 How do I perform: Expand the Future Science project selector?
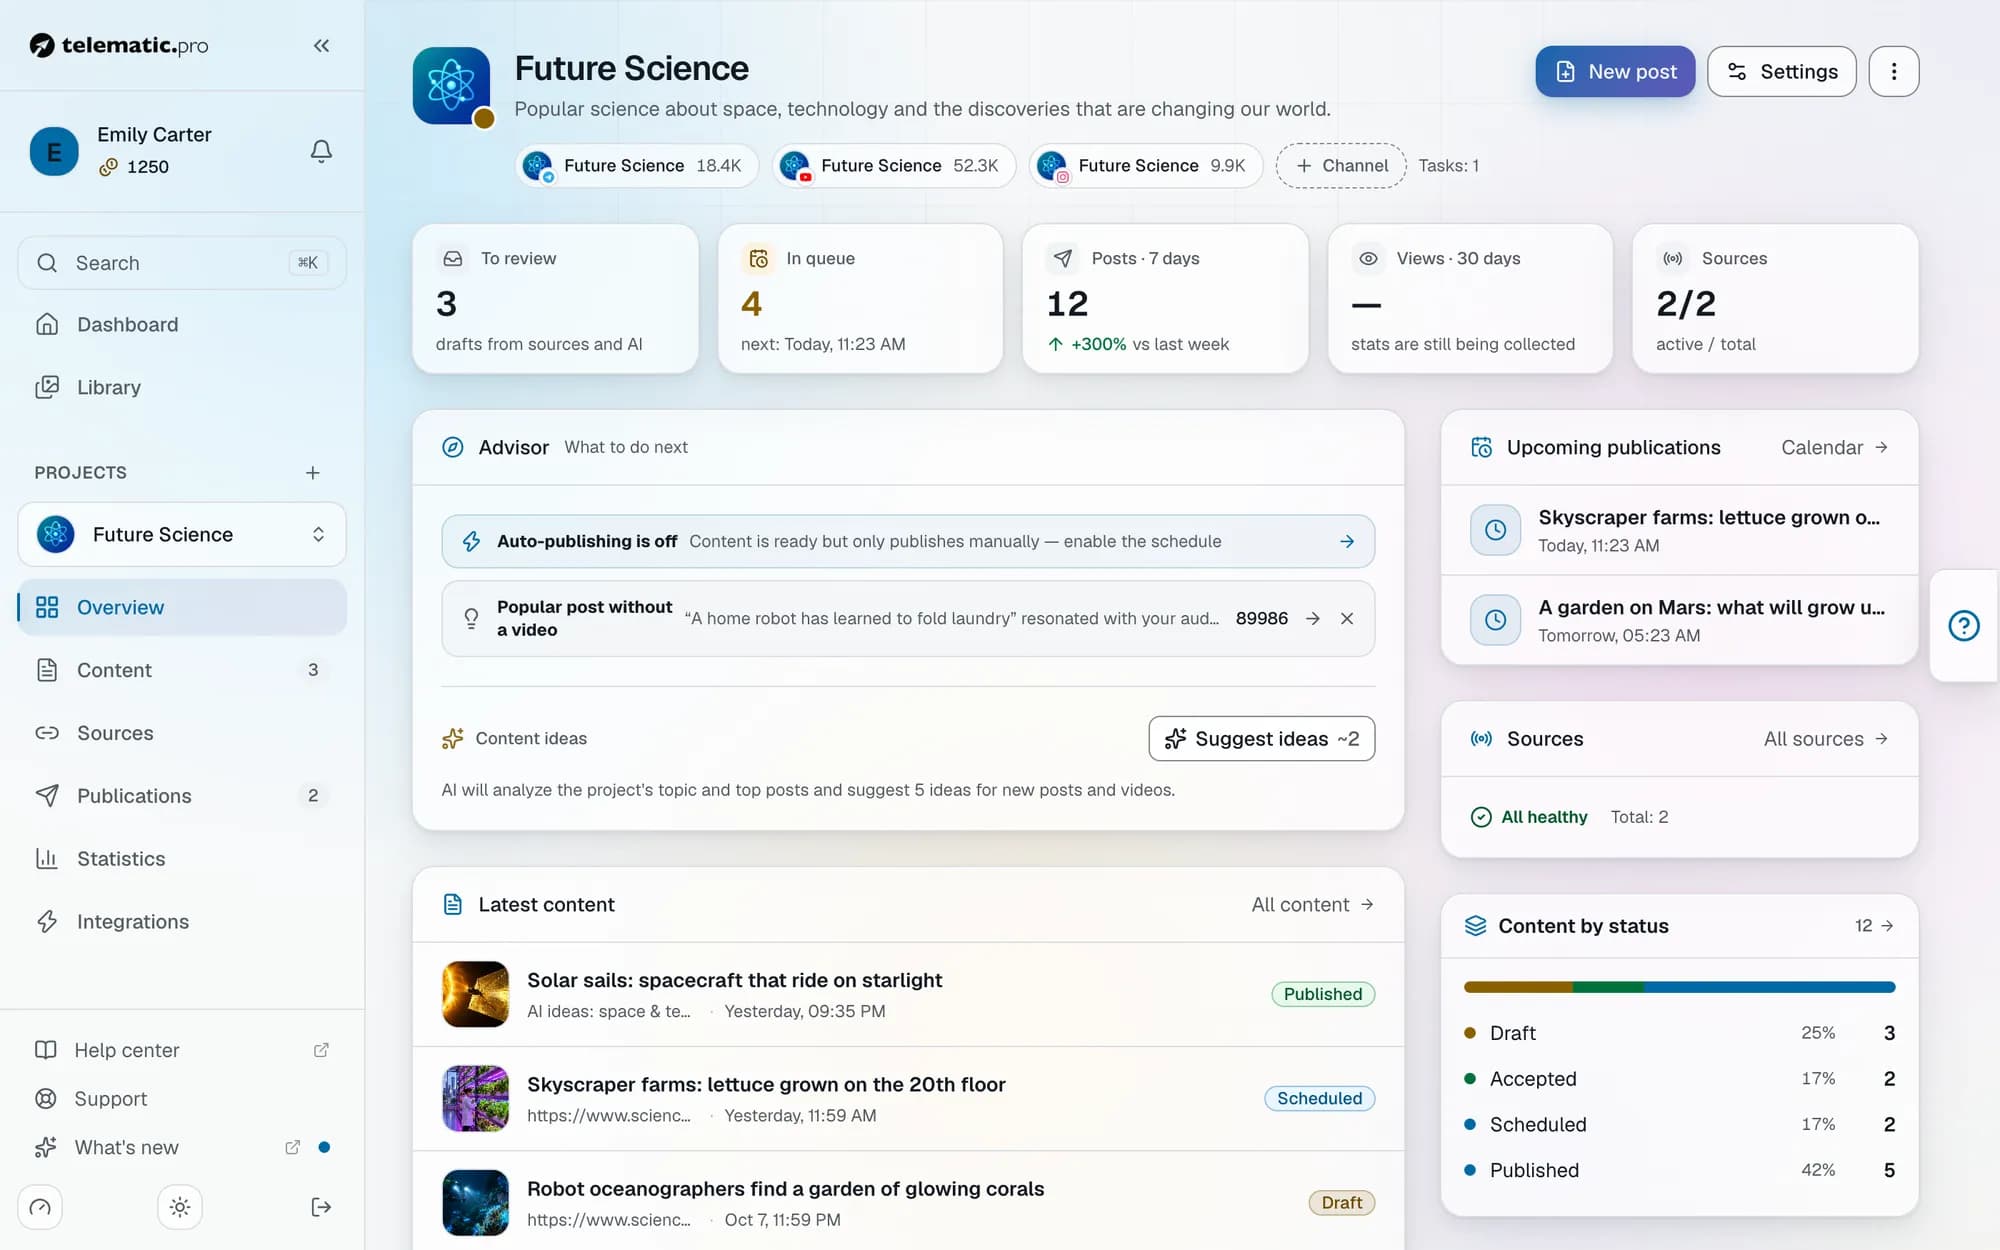tap(182, 534)
